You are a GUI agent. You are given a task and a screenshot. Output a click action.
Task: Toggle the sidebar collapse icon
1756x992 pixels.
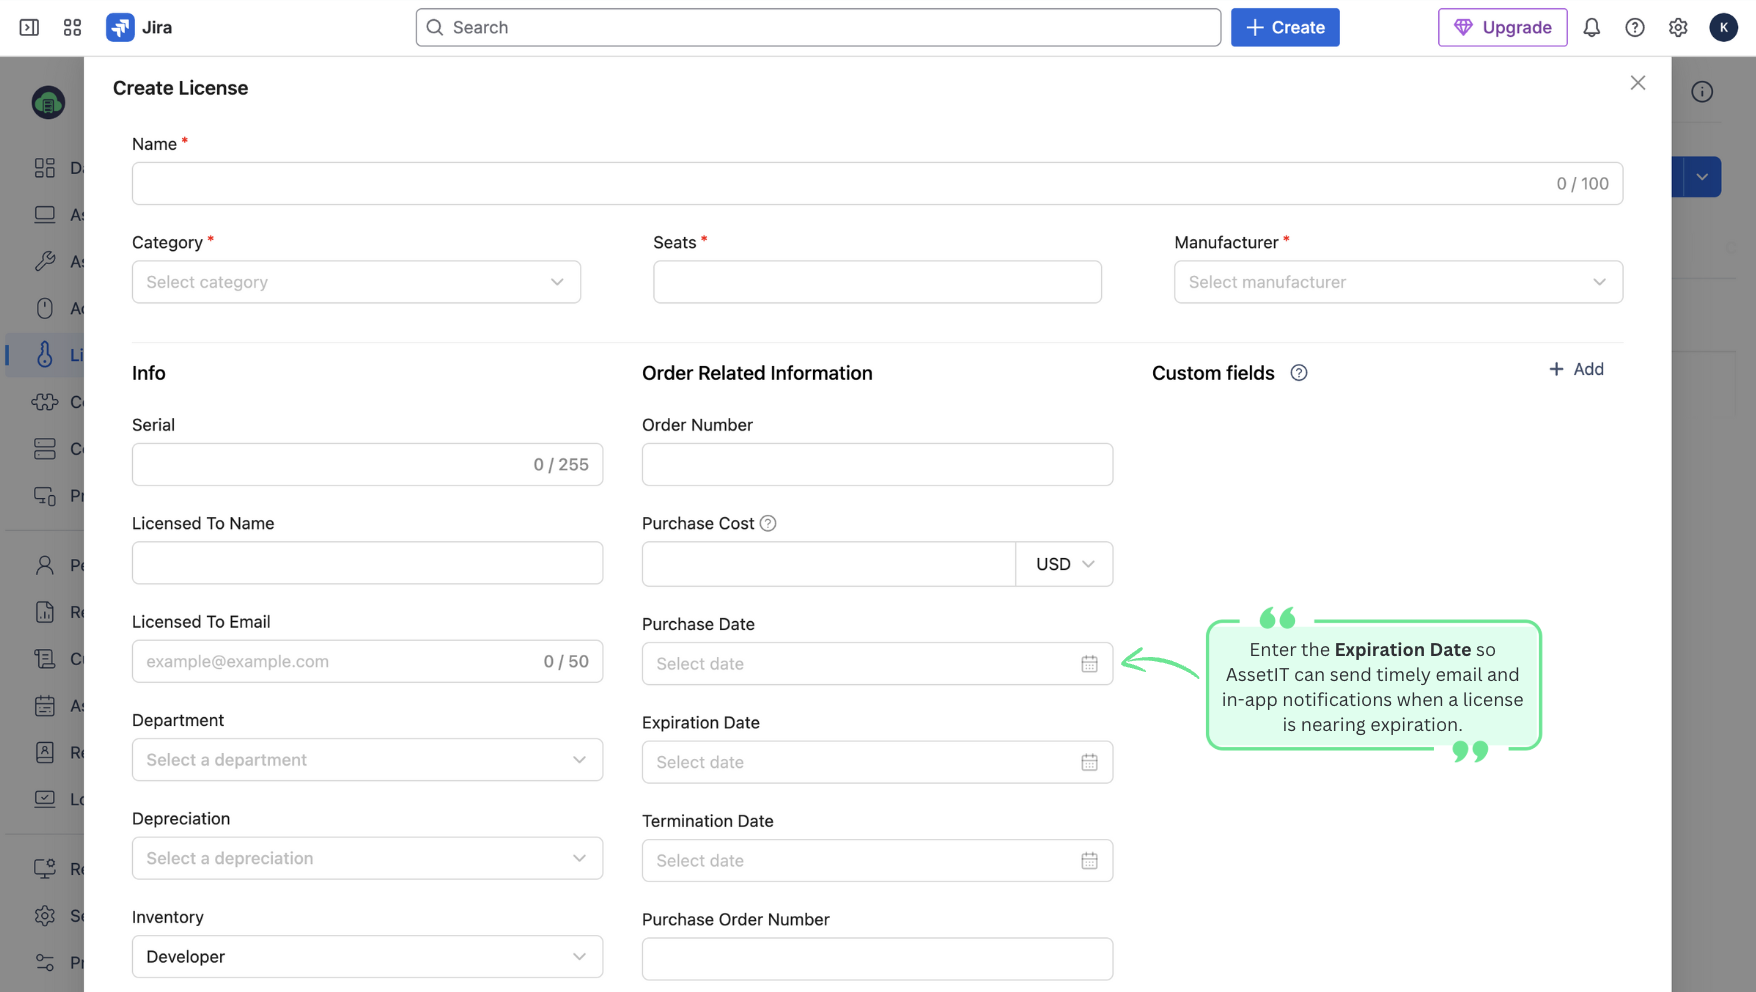click(x=29, y=27)
